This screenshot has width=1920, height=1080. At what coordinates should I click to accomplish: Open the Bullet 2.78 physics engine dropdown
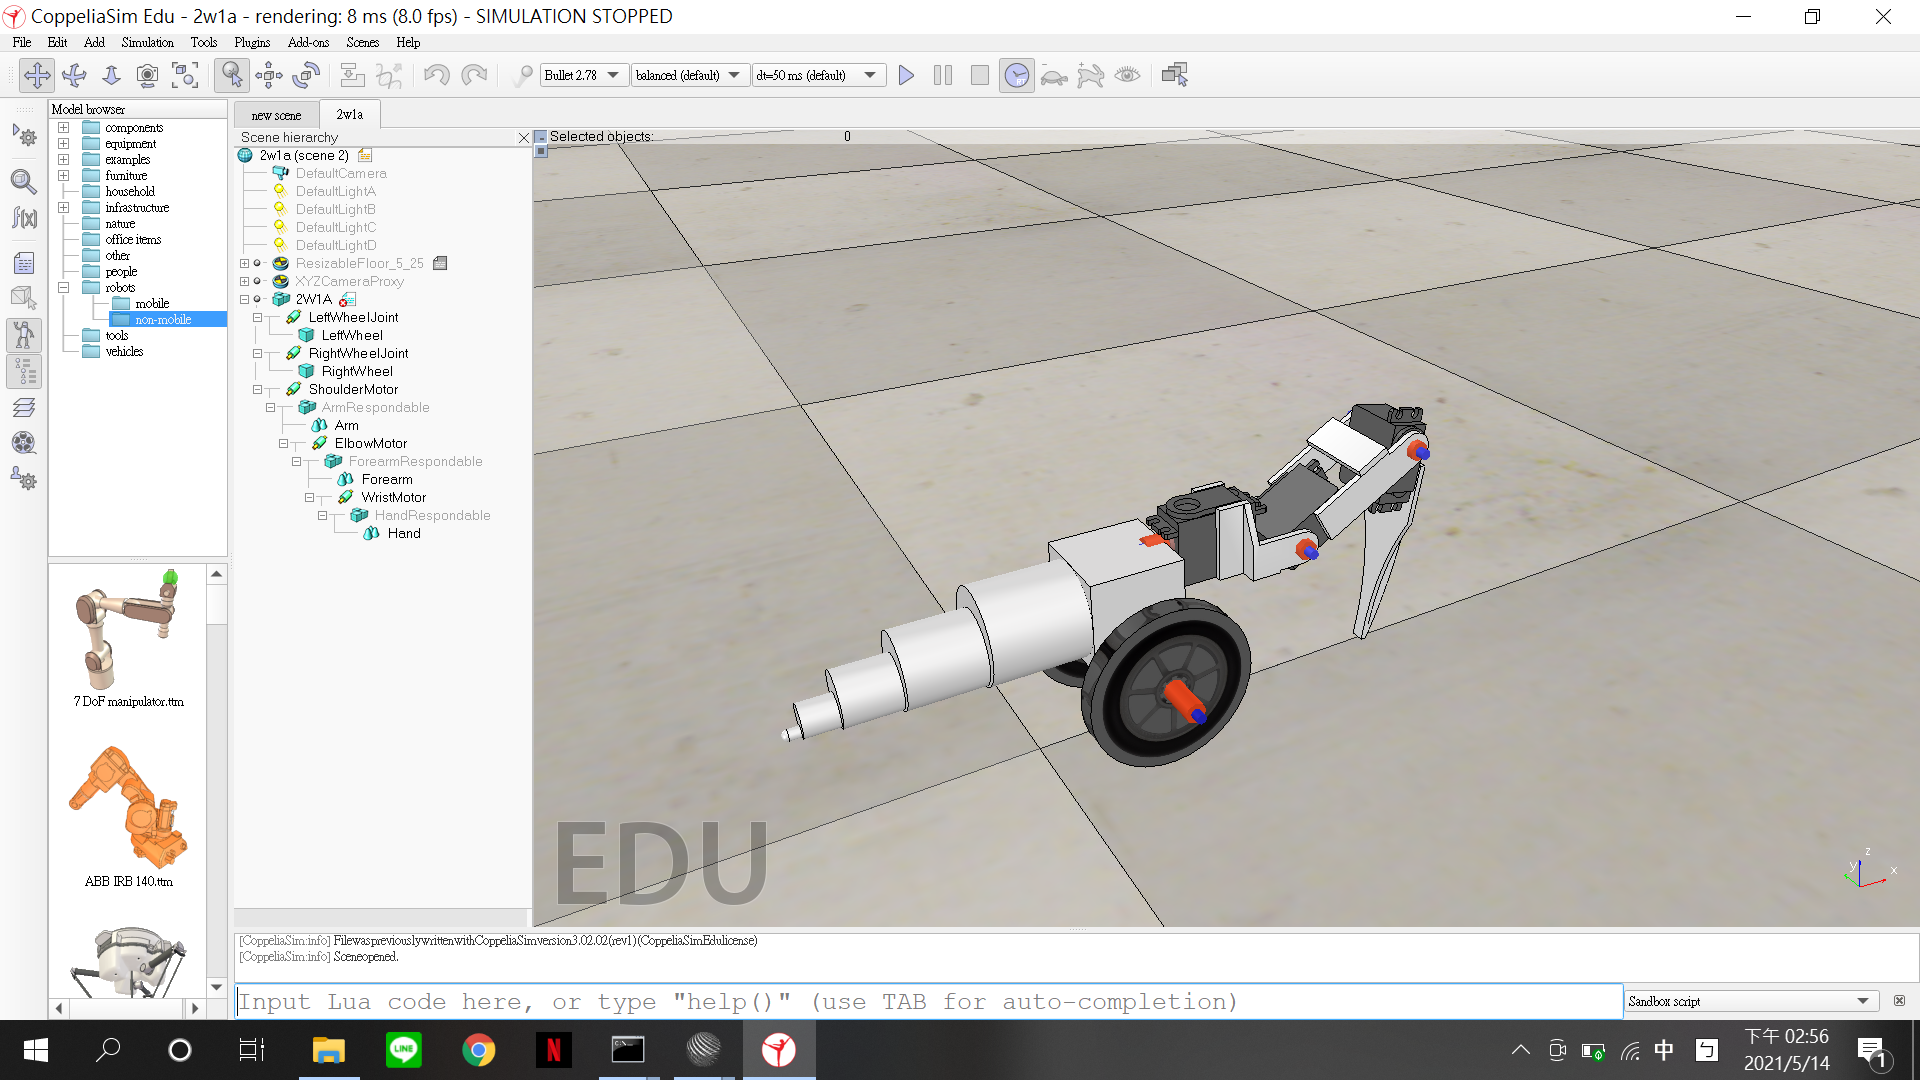[583, 75]
